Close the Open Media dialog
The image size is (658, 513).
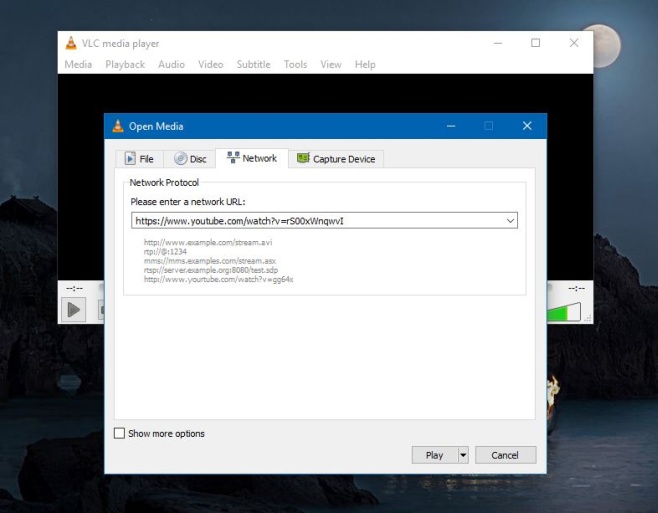pos(527,126)
